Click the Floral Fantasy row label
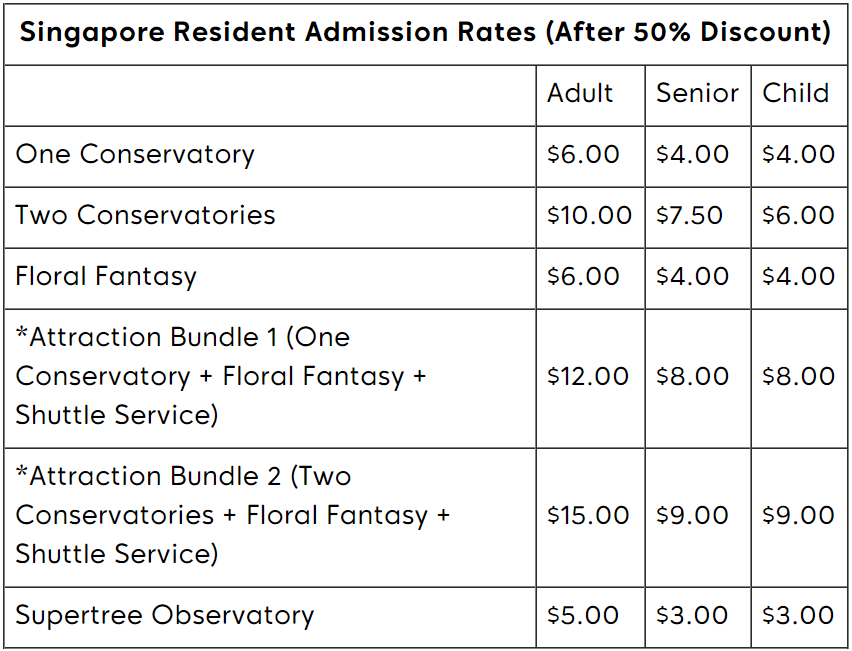852x651 pixels. [x=106, y=277]
